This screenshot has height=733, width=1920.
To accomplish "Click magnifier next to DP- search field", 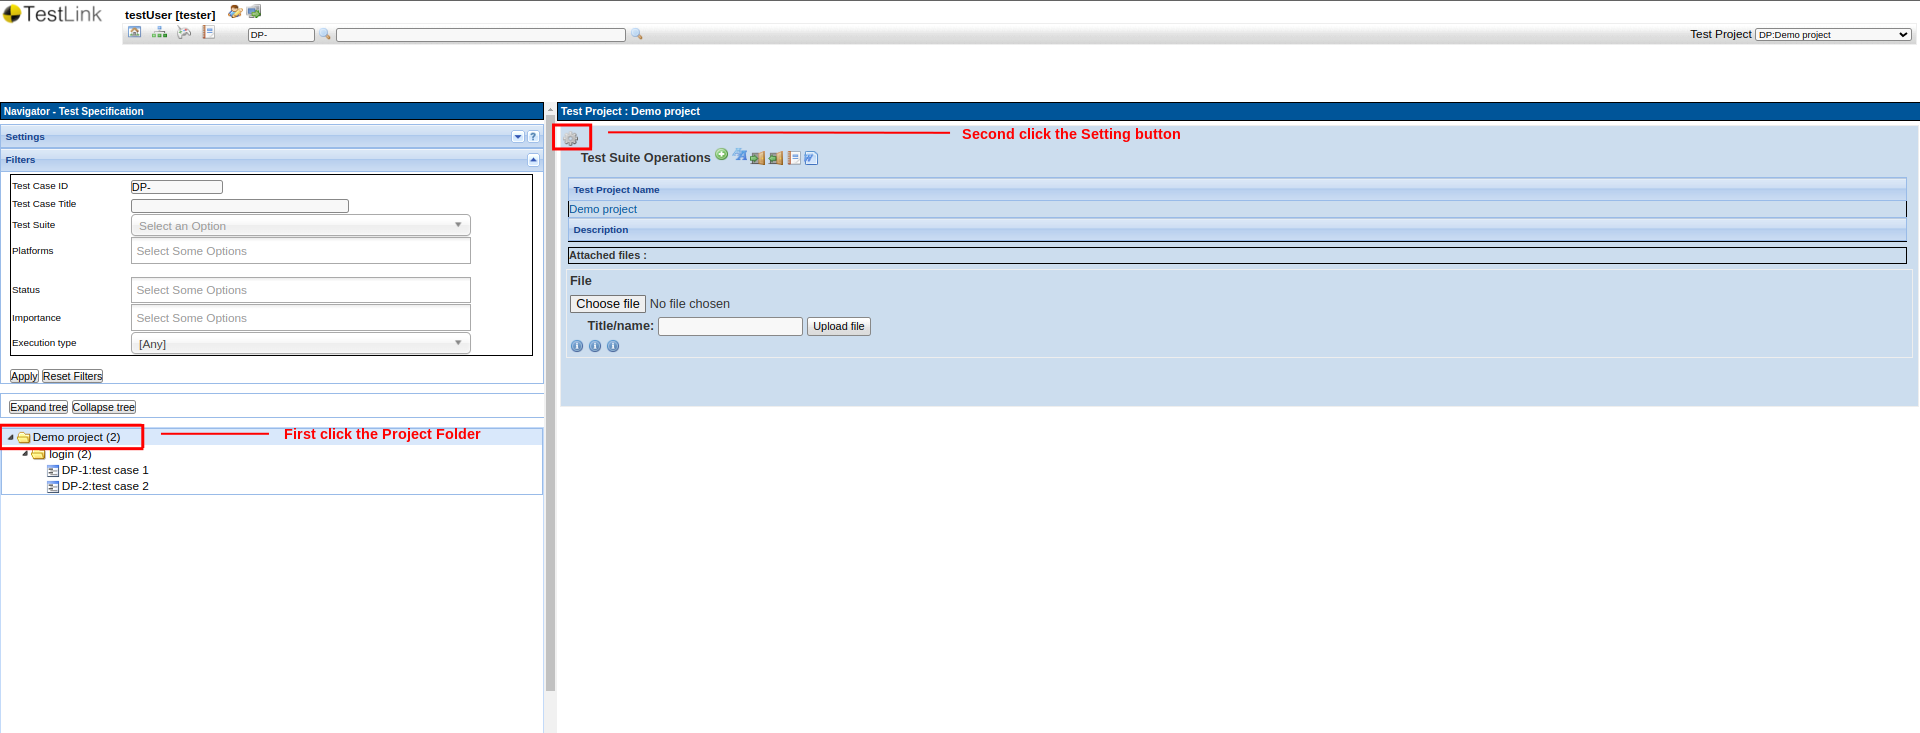I will (324, 35).
